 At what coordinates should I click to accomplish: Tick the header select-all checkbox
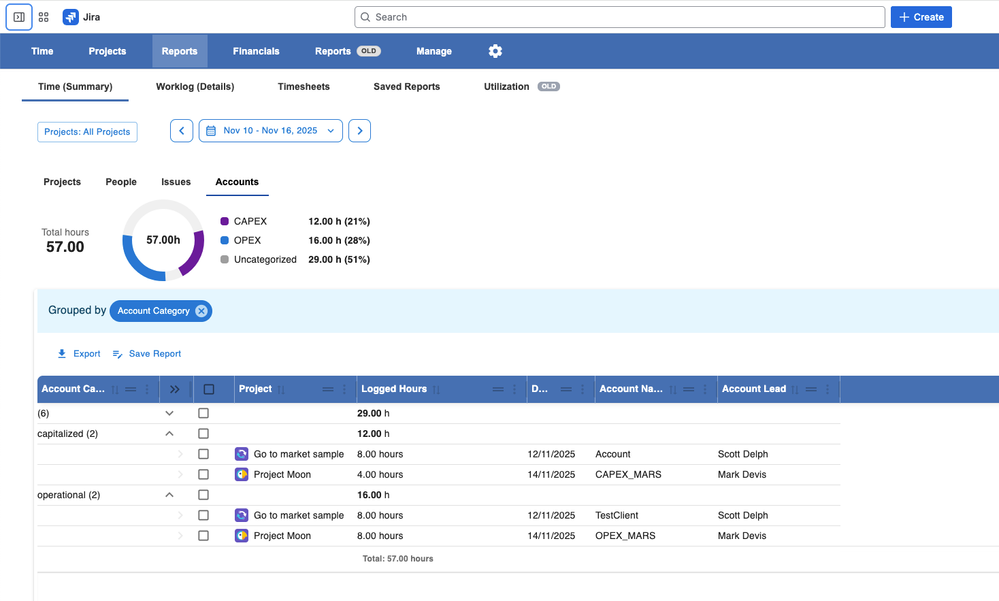(208, 389)
